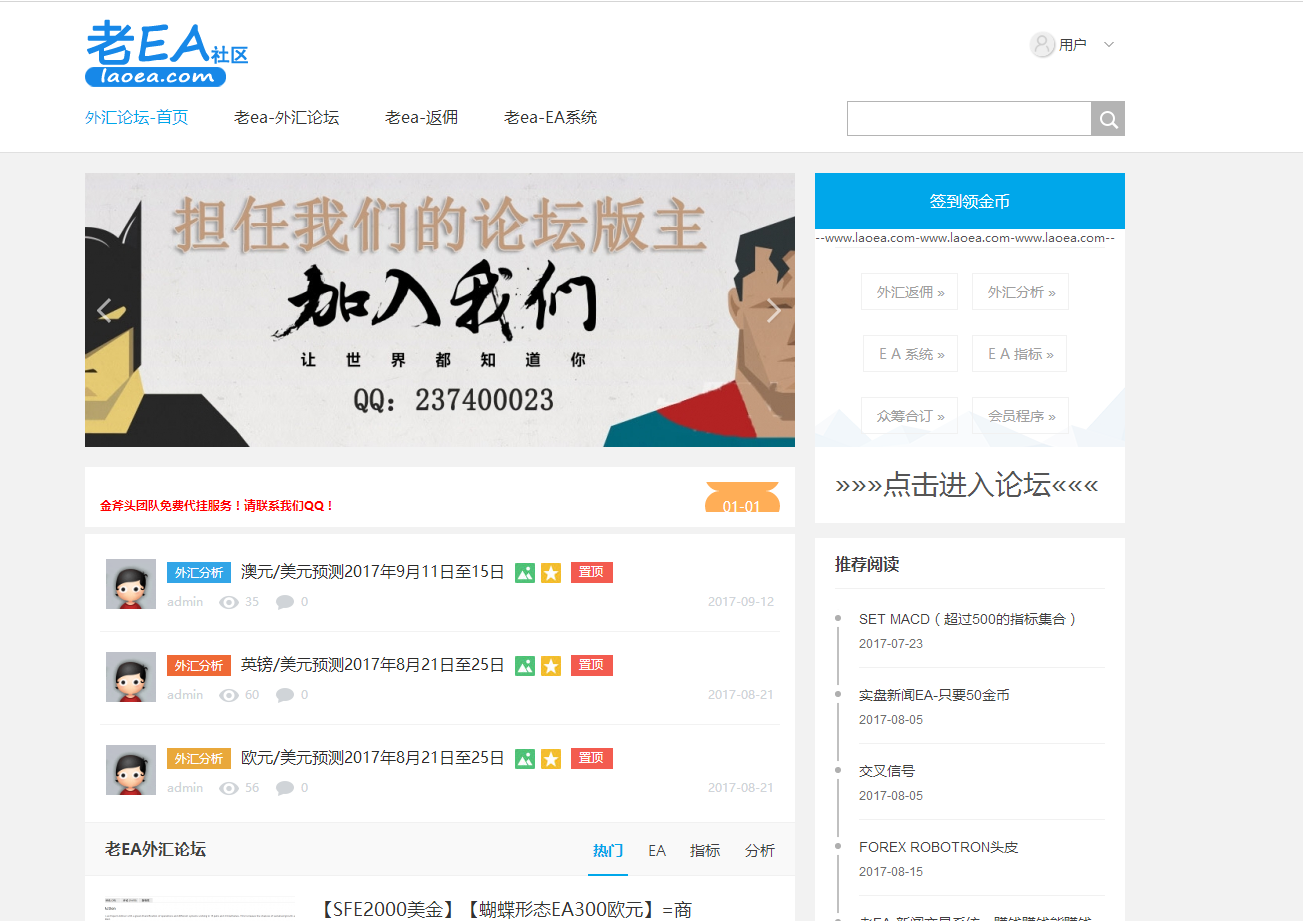Viewport: 1303px width, 921px height.
Task: Open the 外汇分析 » sidebar button
Action: click(x=1020, y=292)
